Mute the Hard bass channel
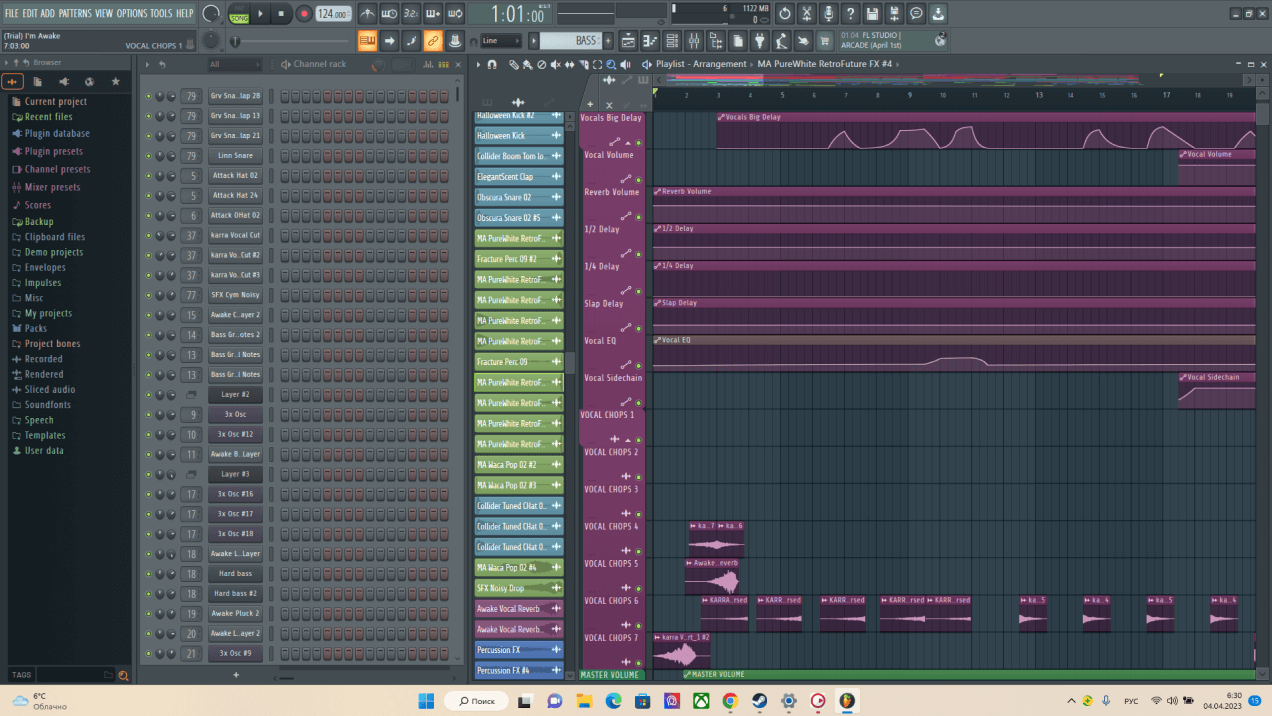The height and width of the screenshot is (716, 1272). point(149,574)
